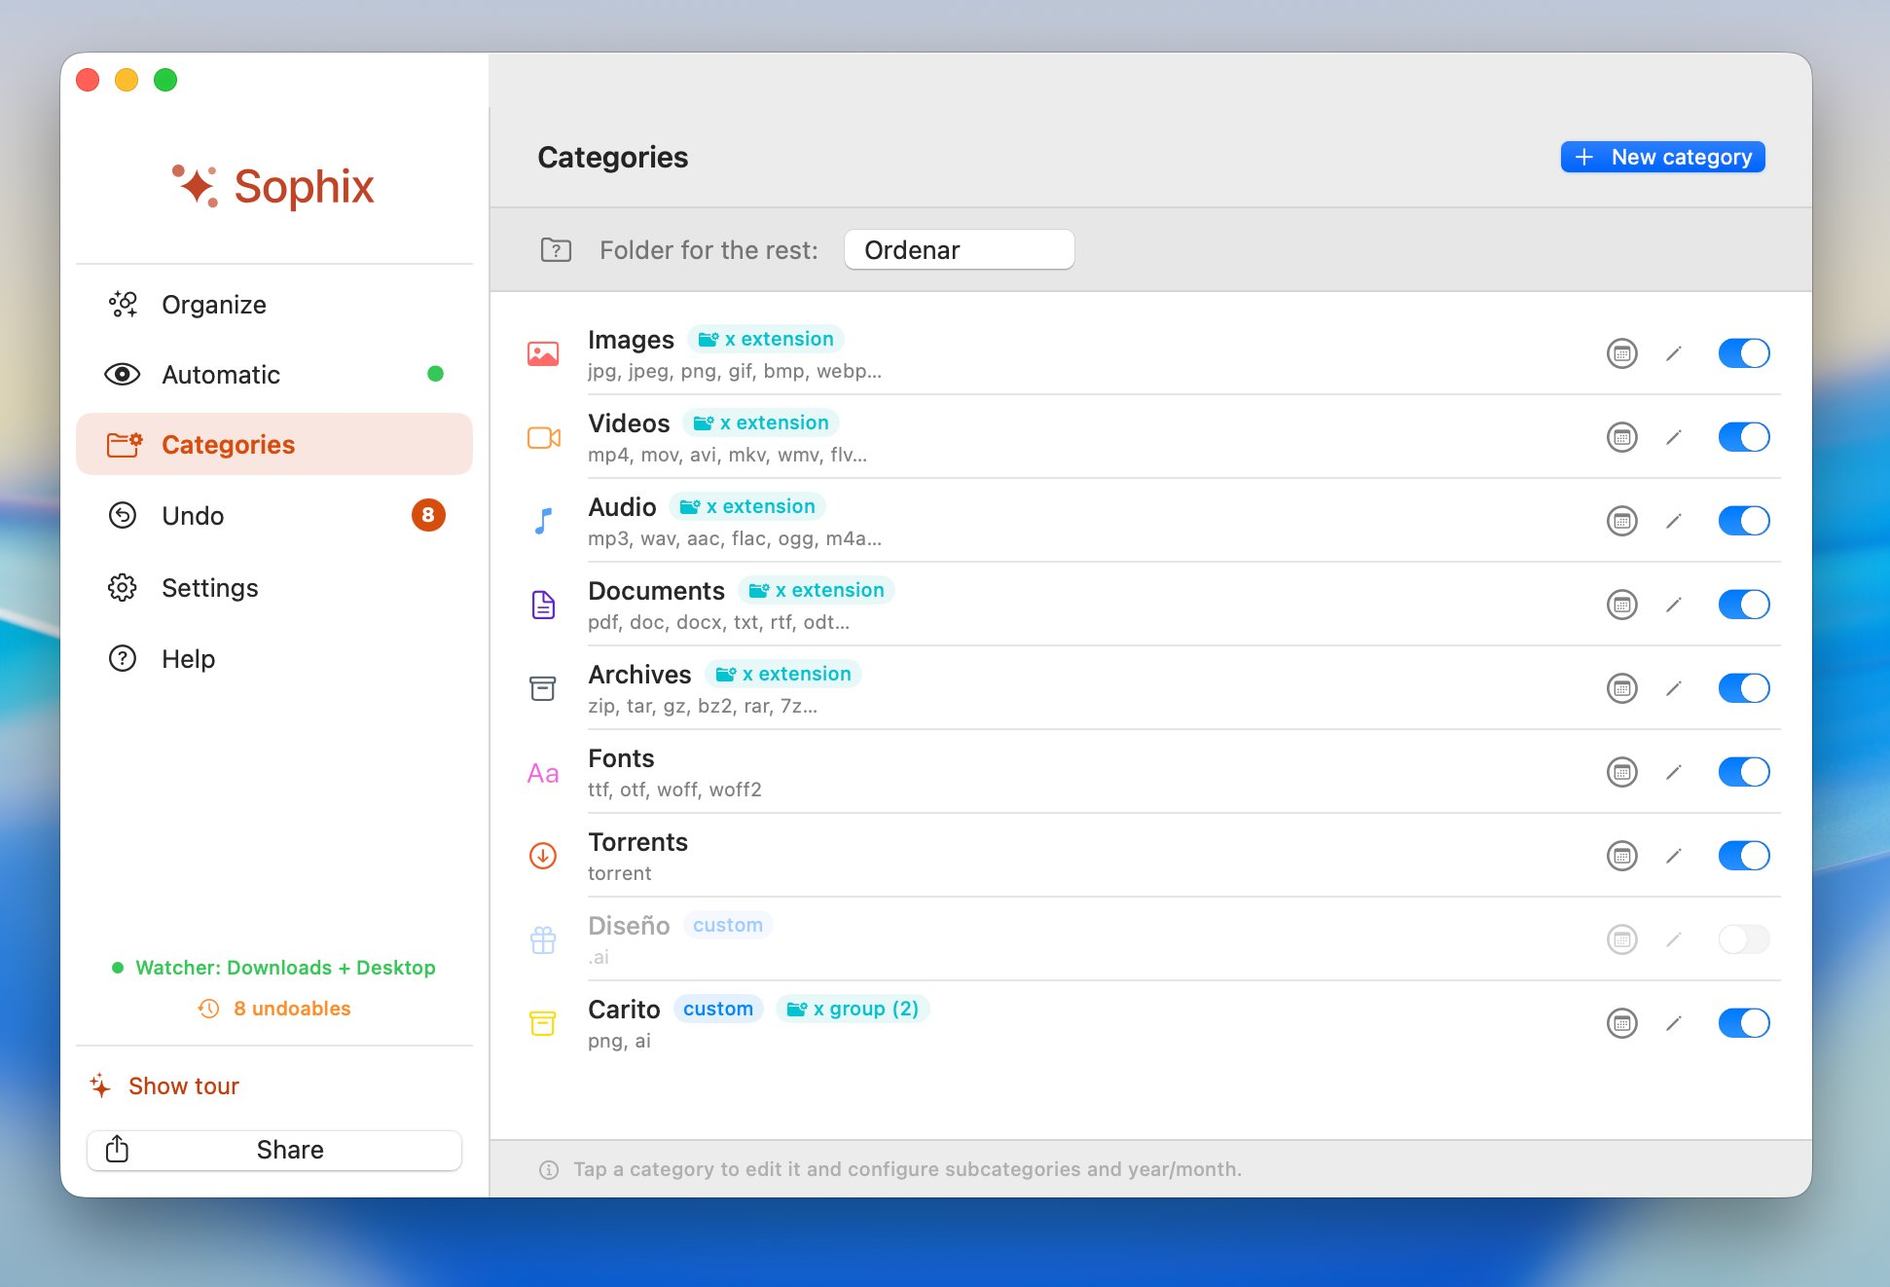This screenshot has width=1890, height=1287.
Task: Edit the Folder for the rest field
Action: point(959,249)
